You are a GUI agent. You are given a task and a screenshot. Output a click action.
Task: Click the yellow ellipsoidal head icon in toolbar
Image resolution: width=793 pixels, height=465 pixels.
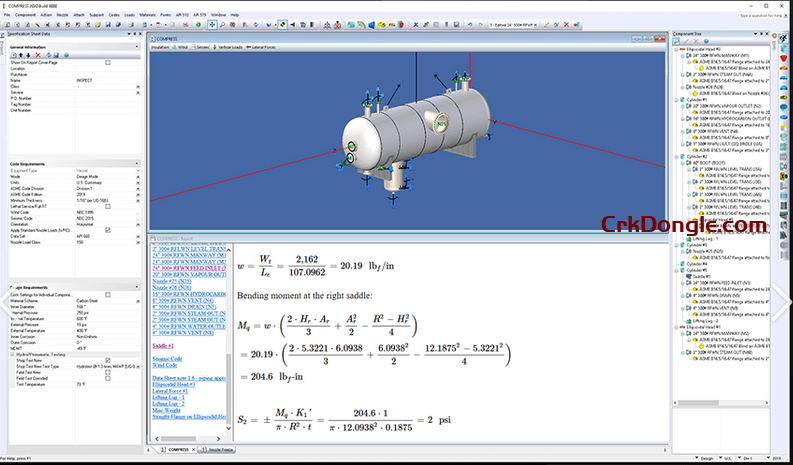point(381,24)
